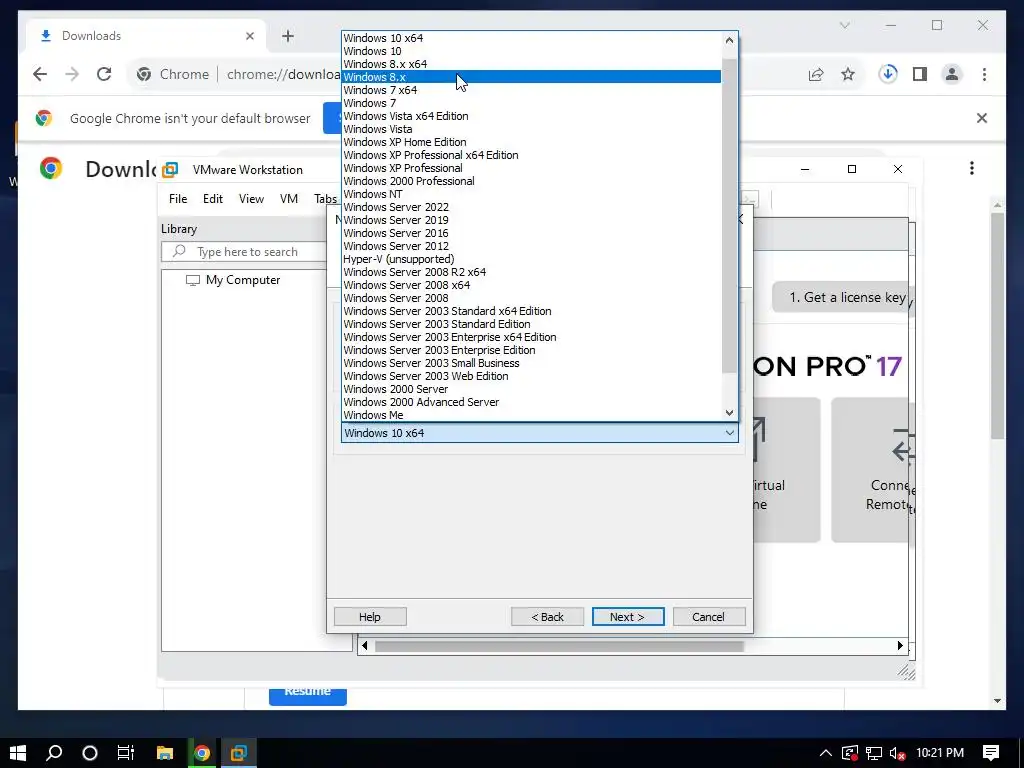Open VMware View menu
1024x768 pixels.
pos(251,199)
